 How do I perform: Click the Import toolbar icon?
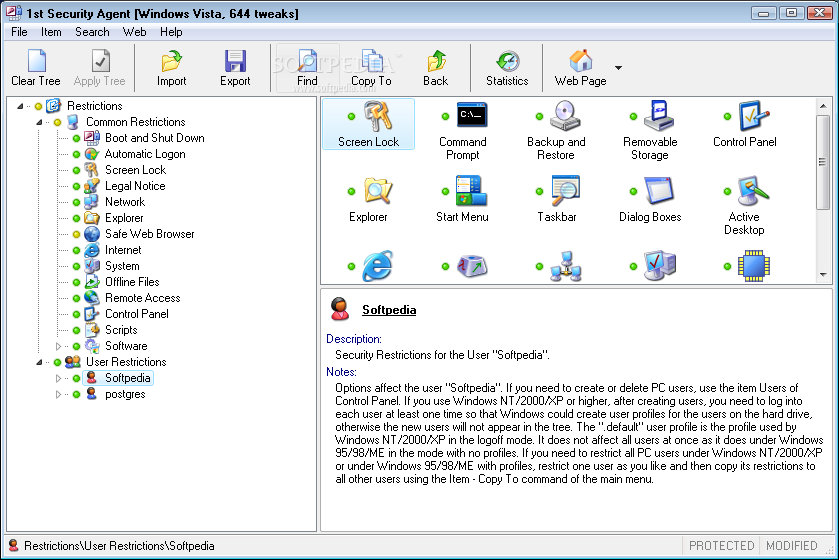pyautogui.click(x=171, y=62)
